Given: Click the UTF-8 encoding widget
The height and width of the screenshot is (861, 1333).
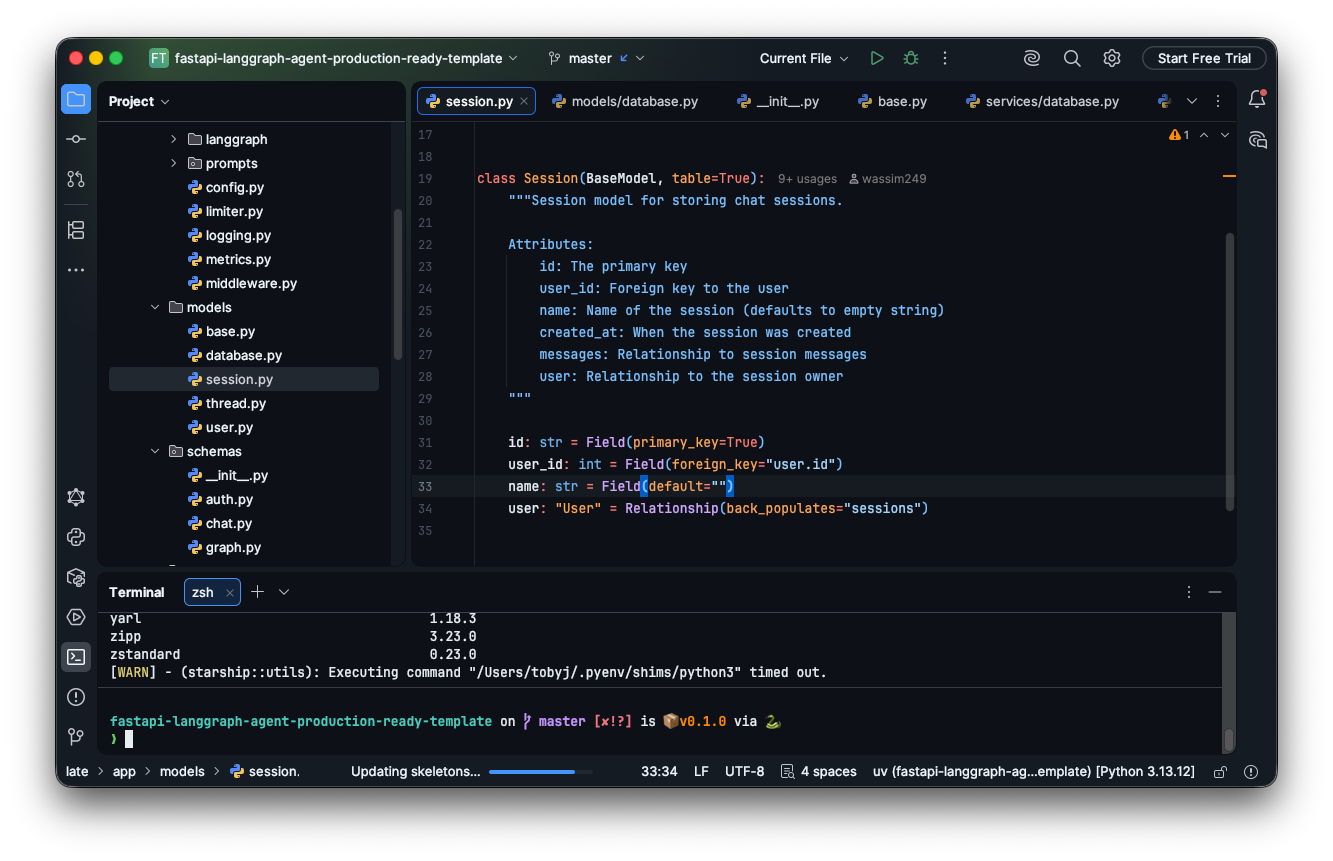Looking at the screenshot, I should 744,772.
